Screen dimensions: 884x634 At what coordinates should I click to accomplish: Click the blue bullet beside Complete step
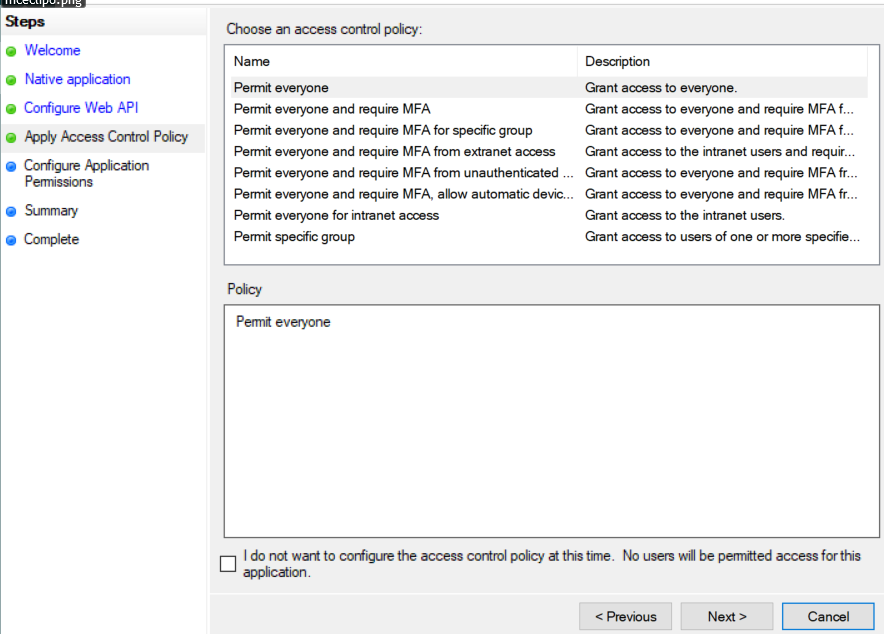pyautogui.click(x=11, y=241)
